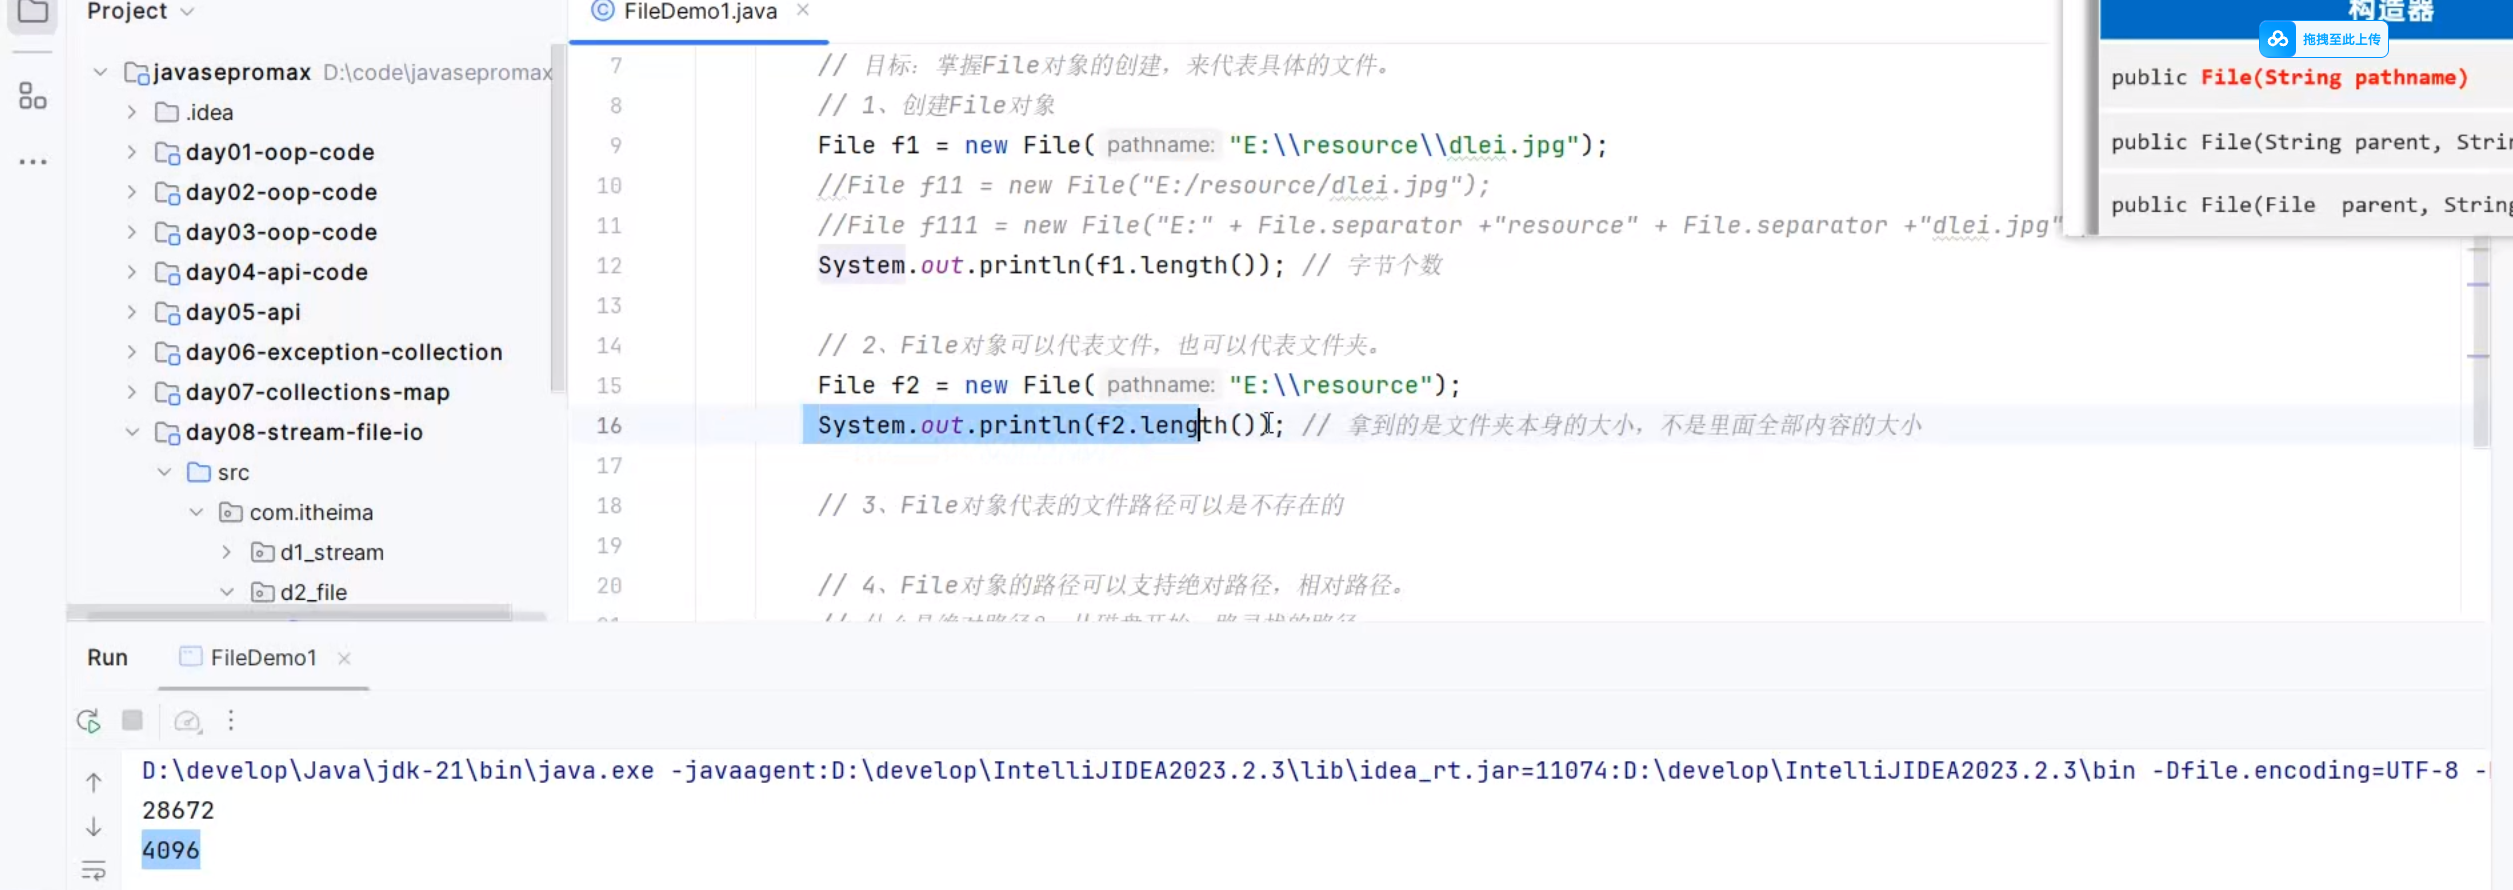The width and height of the screenshot is (2513, 890).
Task: Show more tool windows ellipsis
Action: point(33,161)
